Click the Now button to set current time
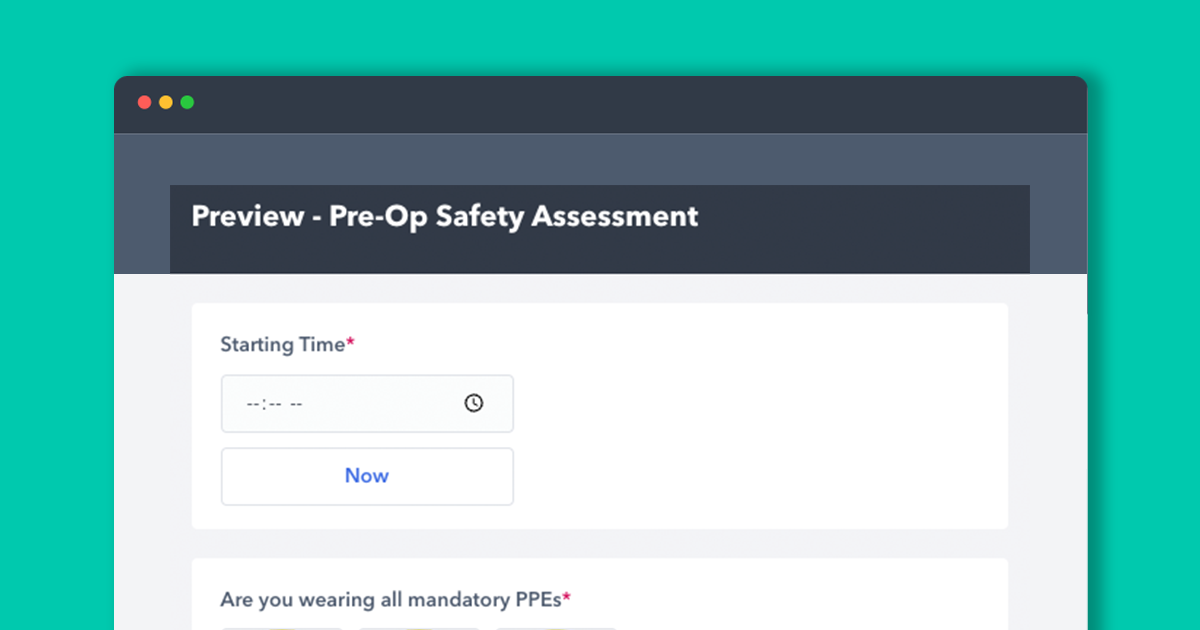Screen dimensions: 1200x630 pos(367,476)
